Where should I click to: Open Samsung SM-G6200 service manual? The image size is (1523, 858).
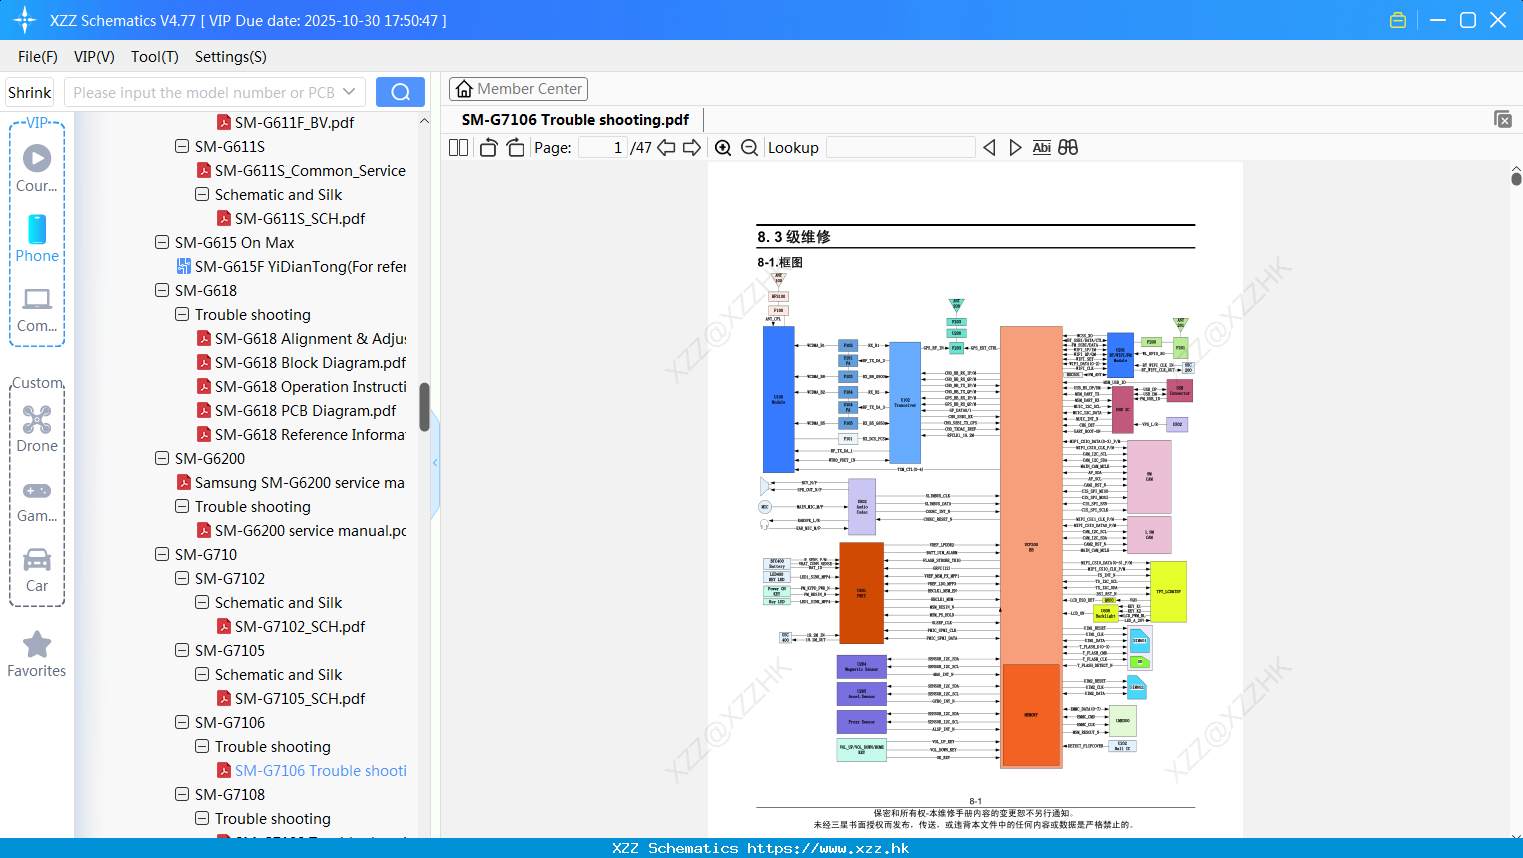click(x=291, y=483)
